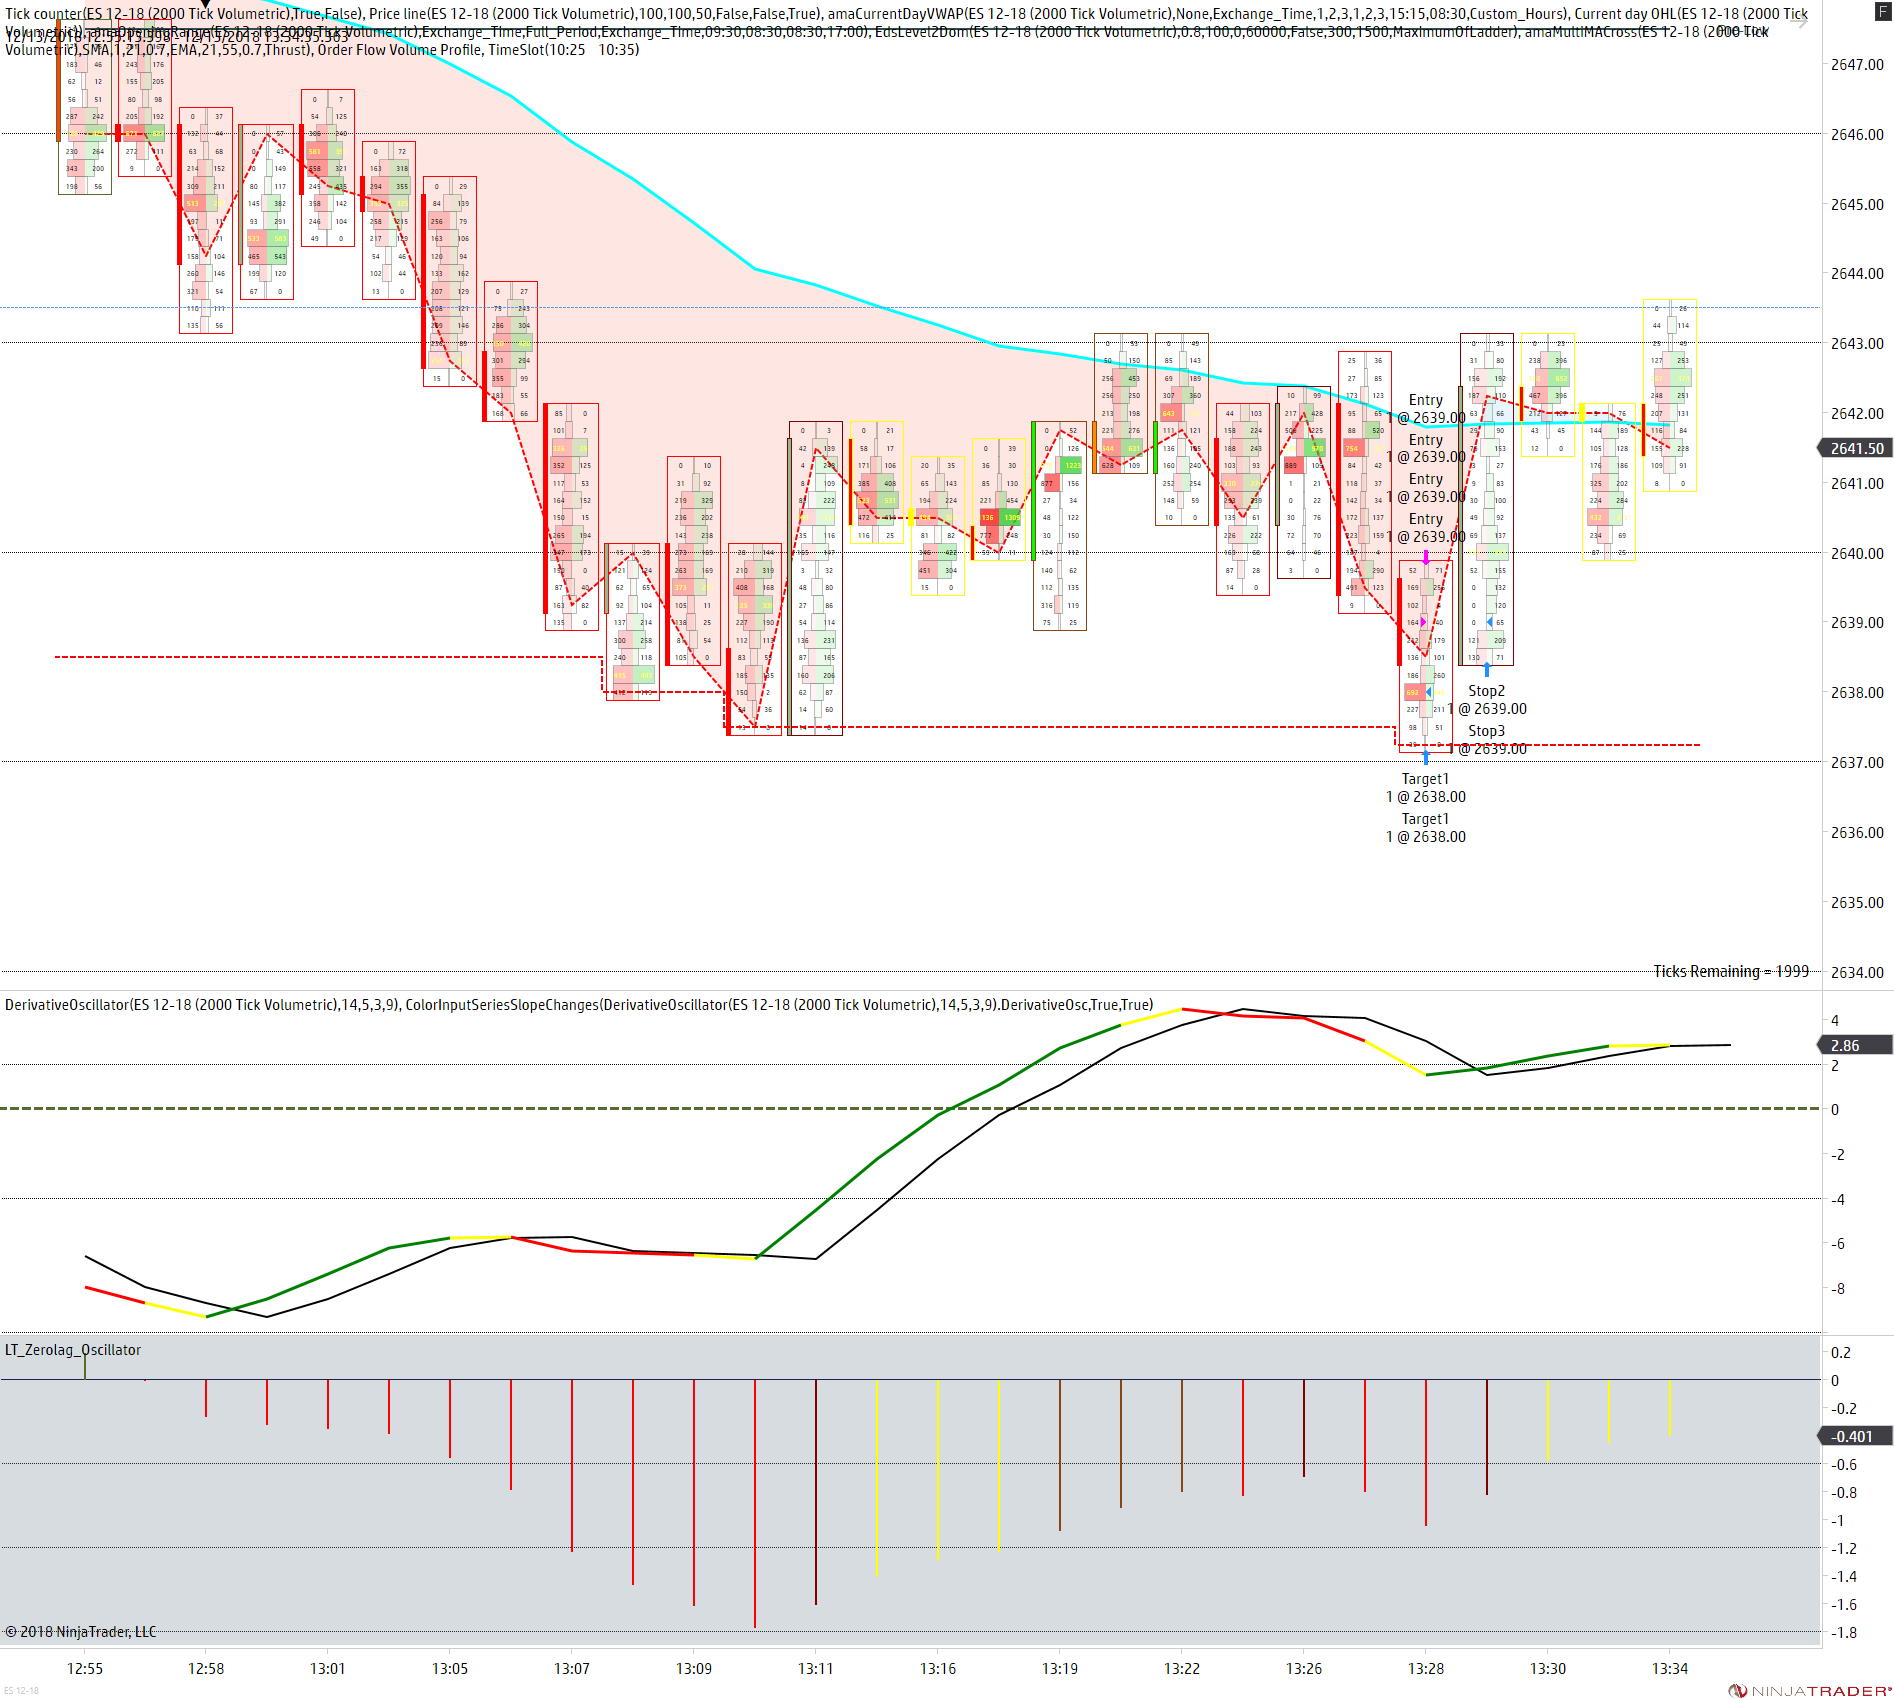Viewport: 1894px width, 1700px height.
Task: Click the 2646.00 price axis label
Action: click(1857, 134)
